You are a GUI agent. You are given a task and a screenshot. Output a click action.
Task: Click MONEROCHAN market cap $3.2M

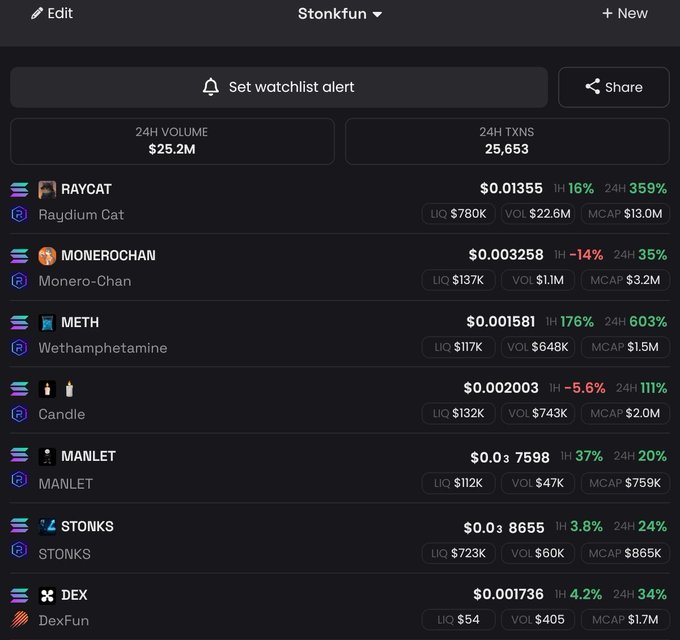coord(625,280)
